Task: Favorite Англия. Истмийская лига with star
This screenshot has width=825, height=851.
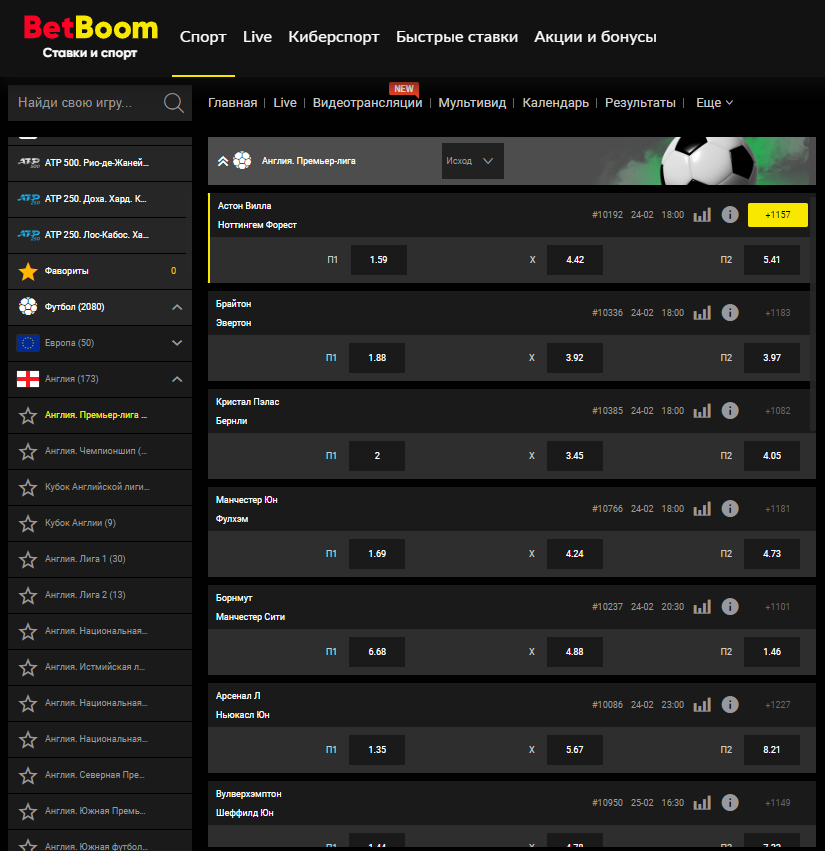Action: [x=28, y=667]
